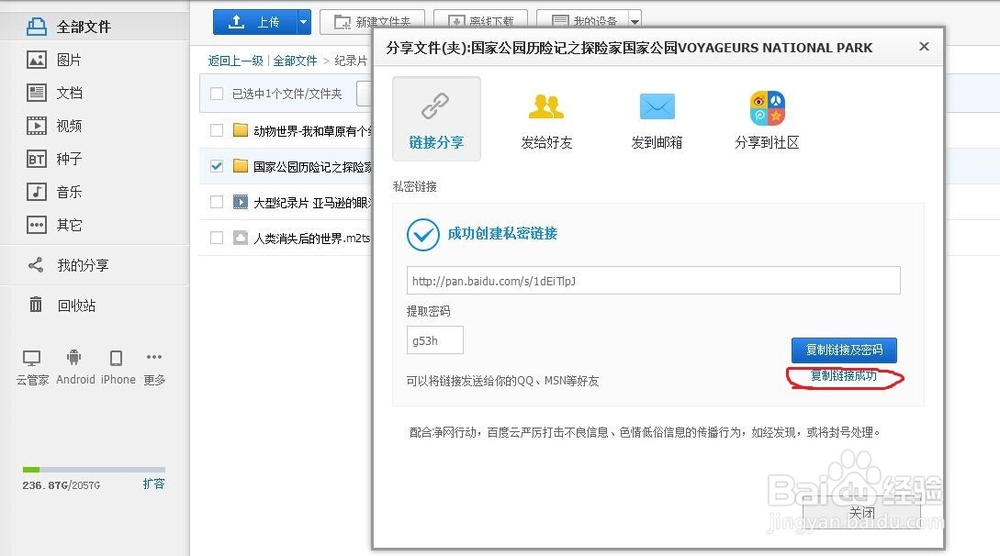The width and height of the screenshot is (1000, 556).
Task: Click the 动物世界 folder icon
Action: click(x=240, y=130)
